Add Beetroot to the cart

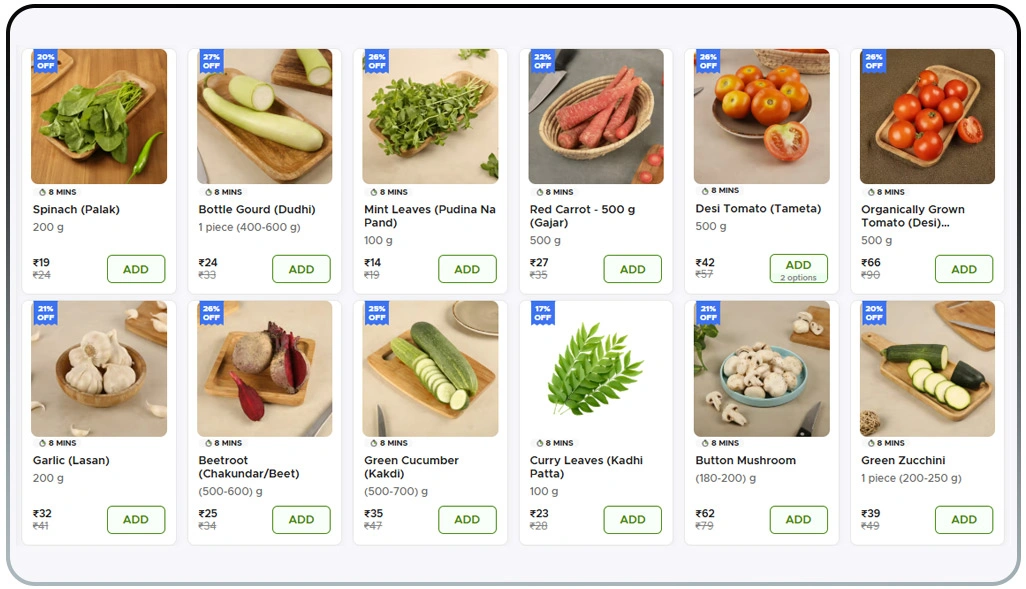(x=301, y=520)
